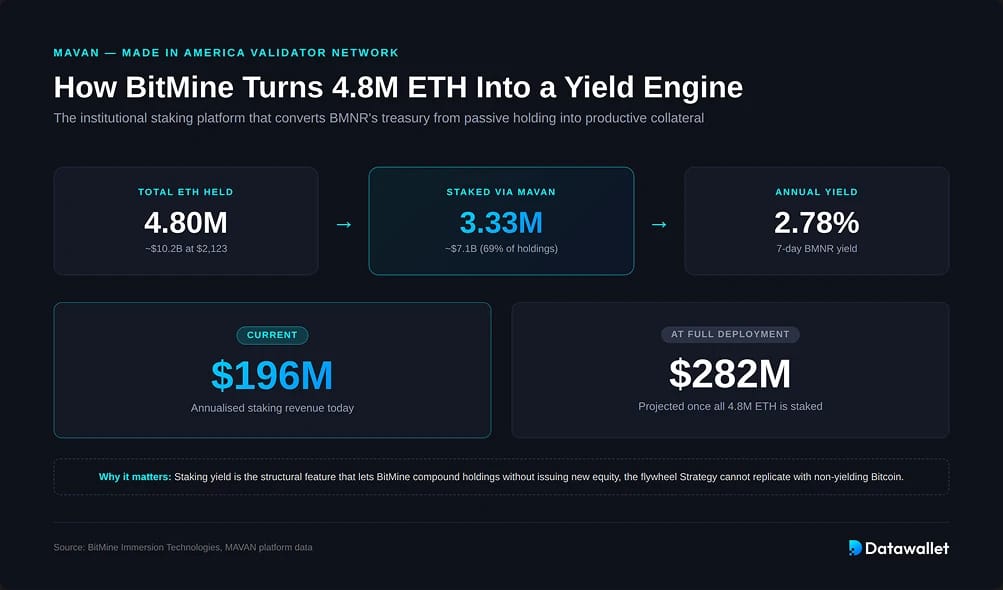1003x590 pixels.
Task: Select the CURRENT pill badge
Action: pos(272,335)
